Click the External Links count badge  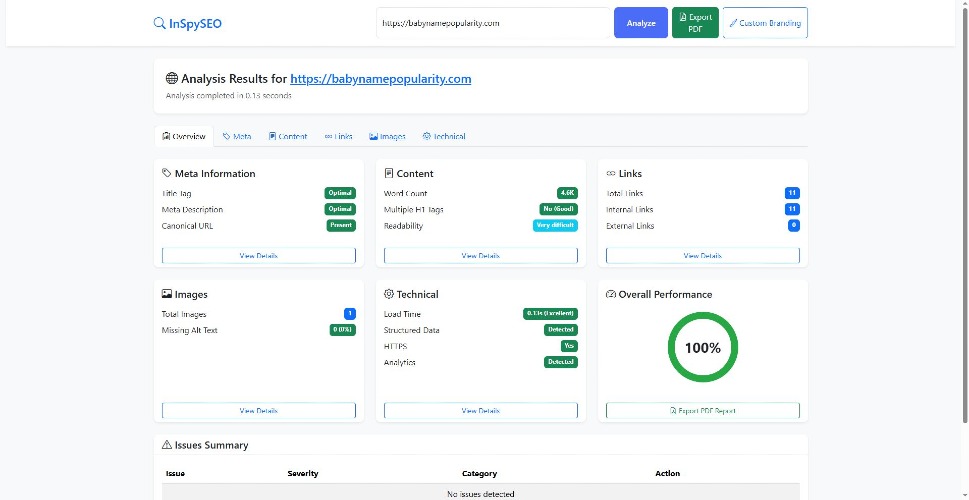(x=794, y=226)
